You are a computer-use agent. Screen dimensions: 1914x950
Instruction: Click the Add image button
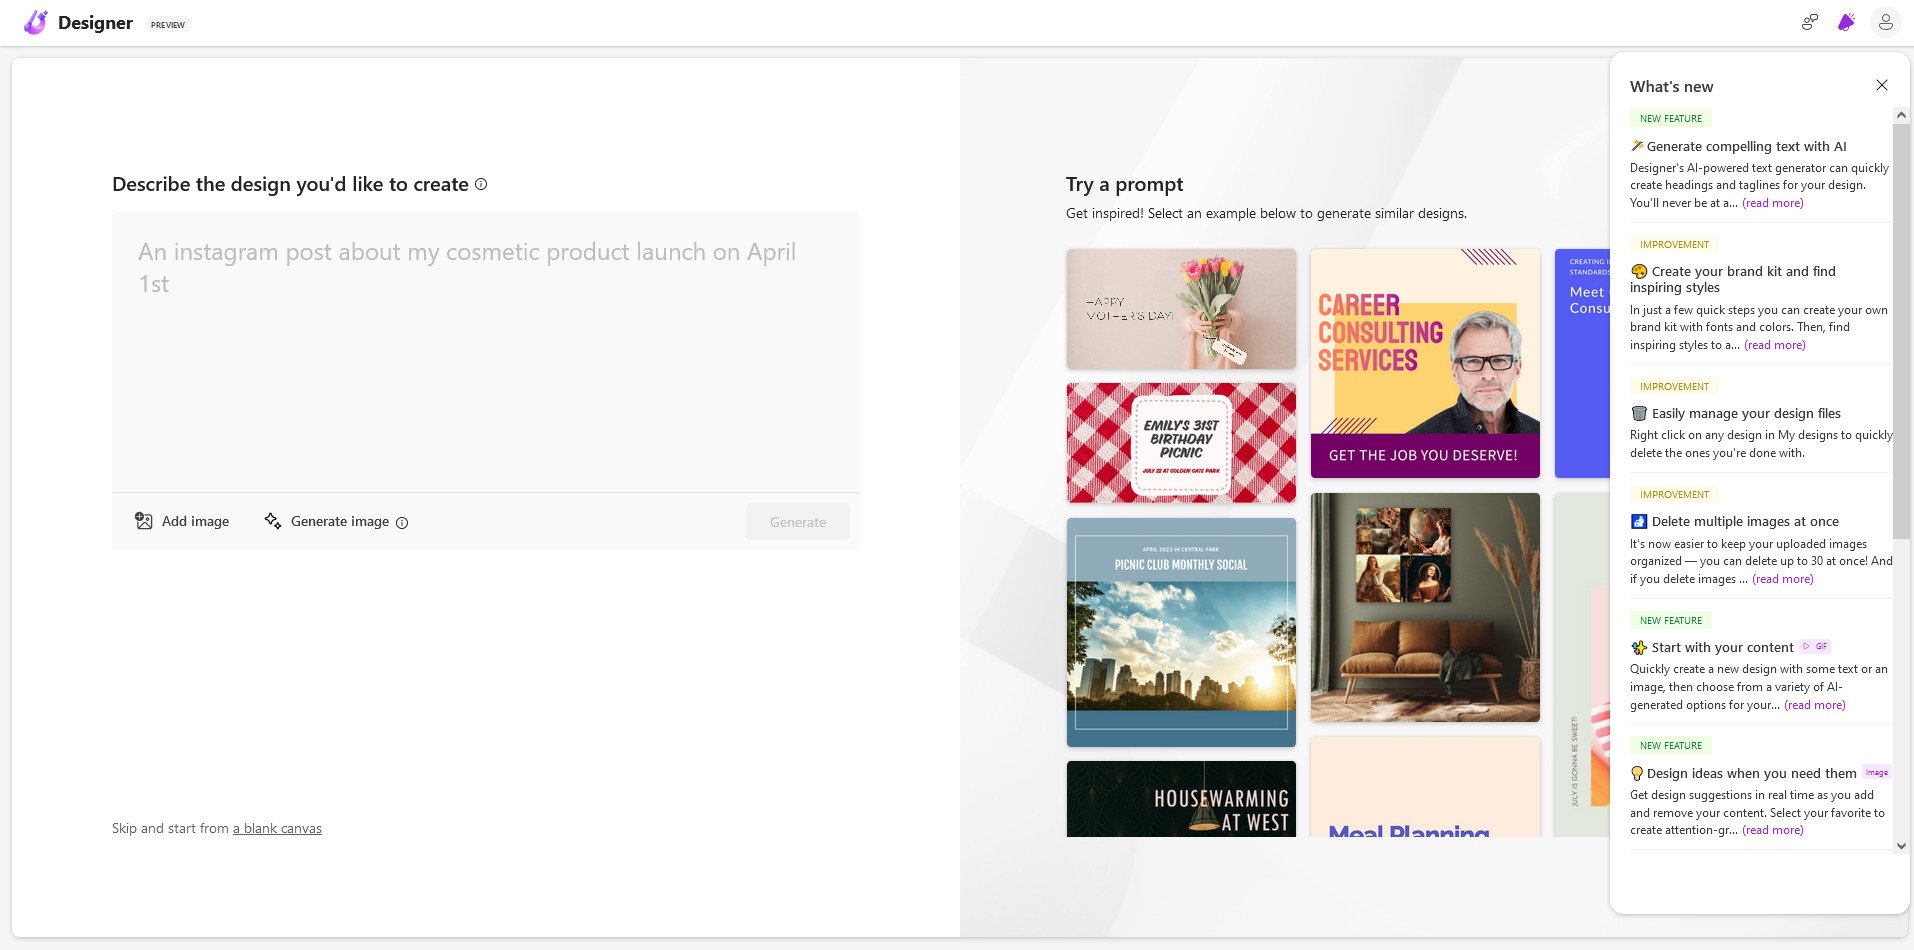182,521
